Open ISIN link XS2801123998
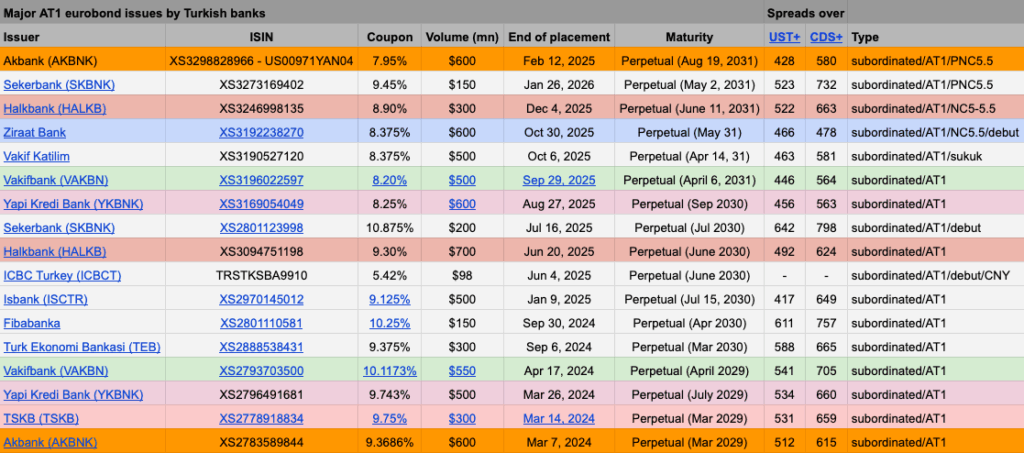1024x453 pixels. coord(261,227)
